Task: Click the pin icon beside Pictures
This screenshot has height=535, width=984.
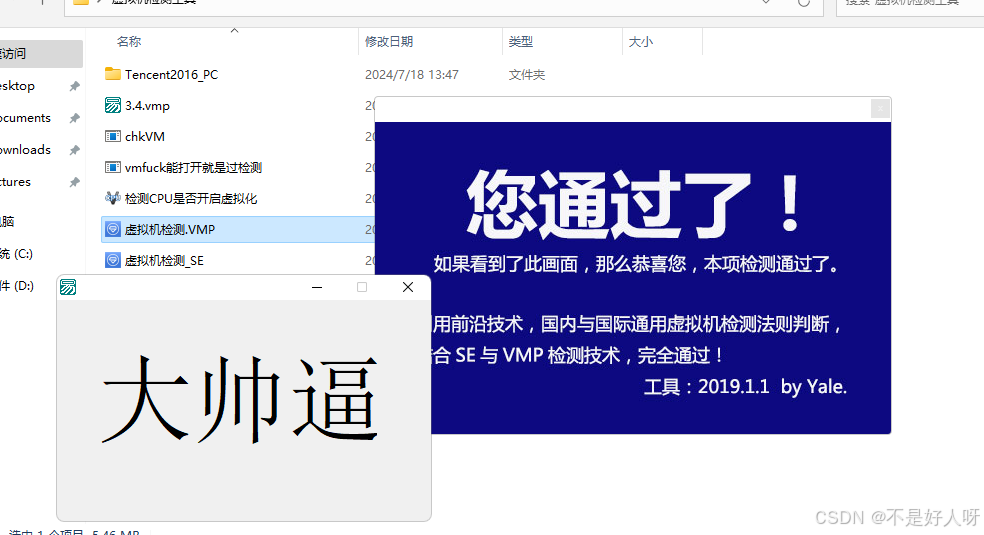Action: pos(75,182)
